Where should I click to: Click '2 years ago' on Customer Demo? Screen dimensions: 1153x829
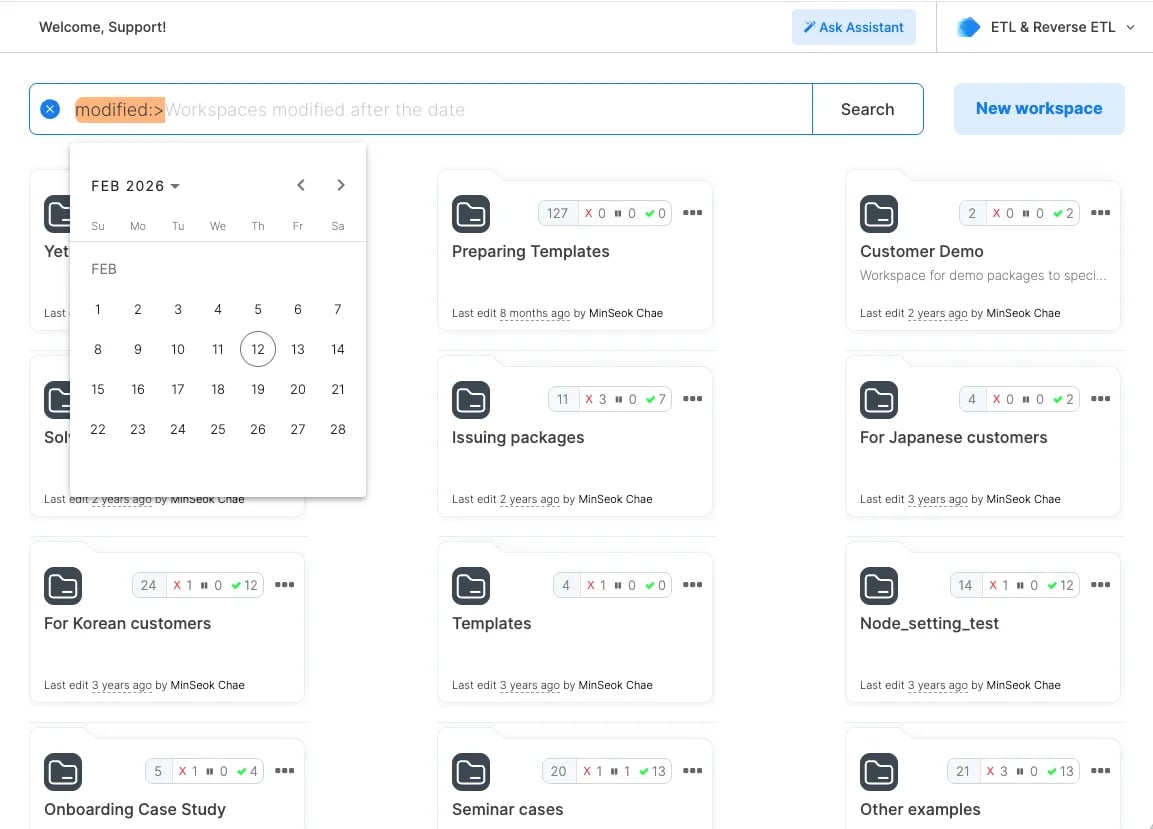pyautogui.click(x=938, y=313)
